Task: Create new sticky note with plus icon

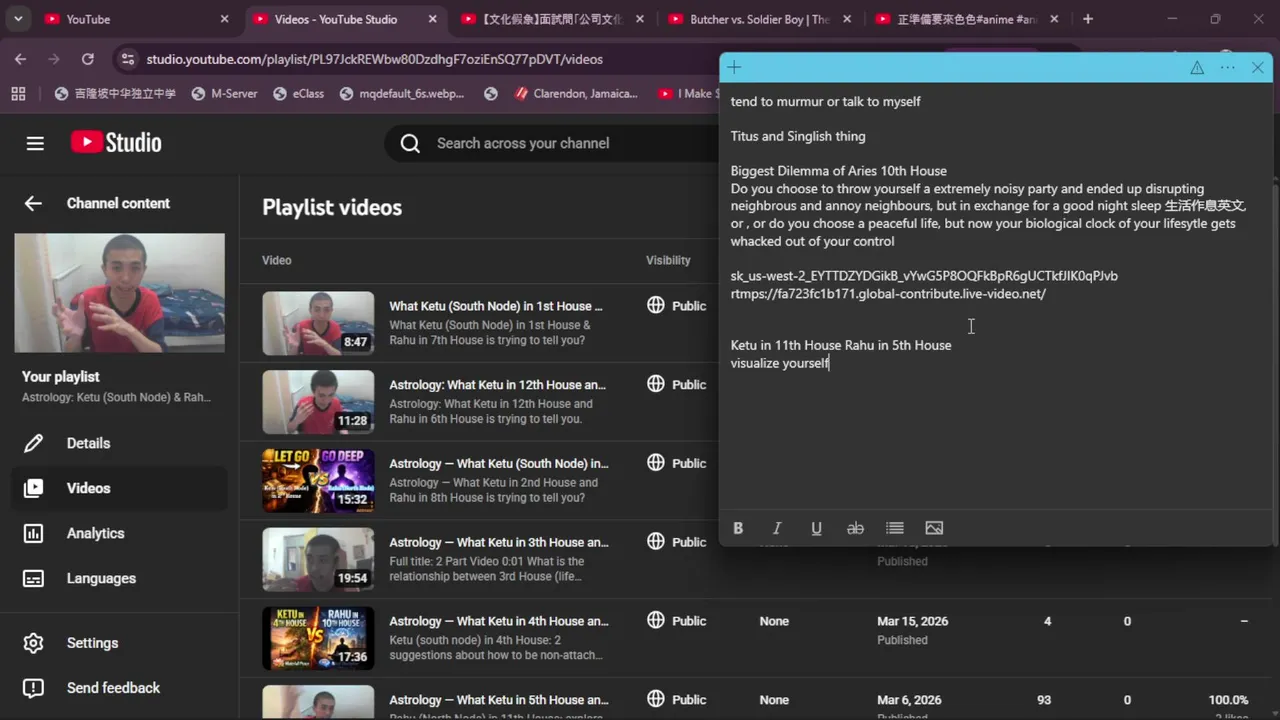Action: (734, 67)
